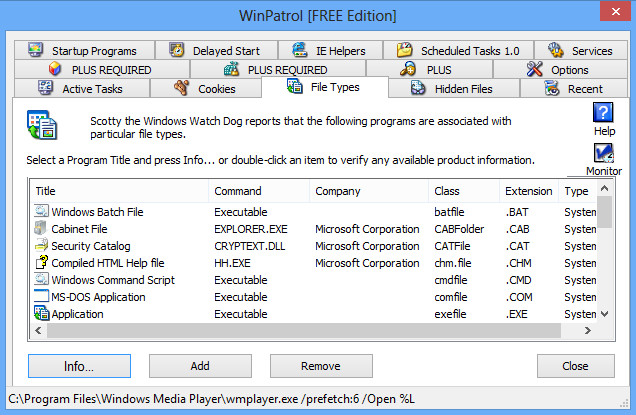Sort list by Company column header
The image size is (636, 415).
[369, 191]
